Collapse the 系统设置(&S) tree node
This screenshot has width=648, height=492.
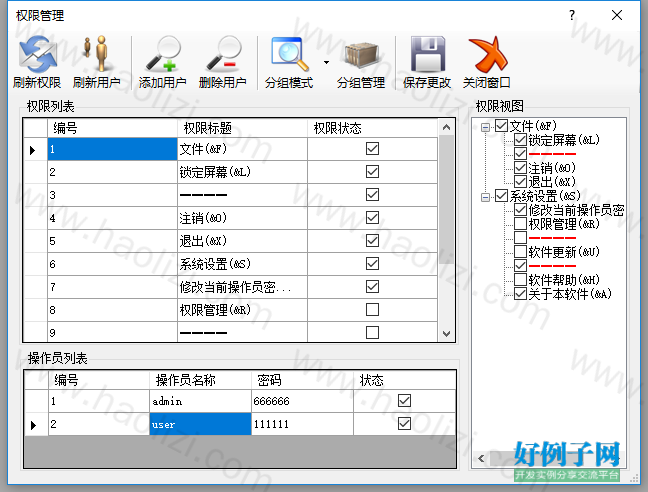[486, 197]
